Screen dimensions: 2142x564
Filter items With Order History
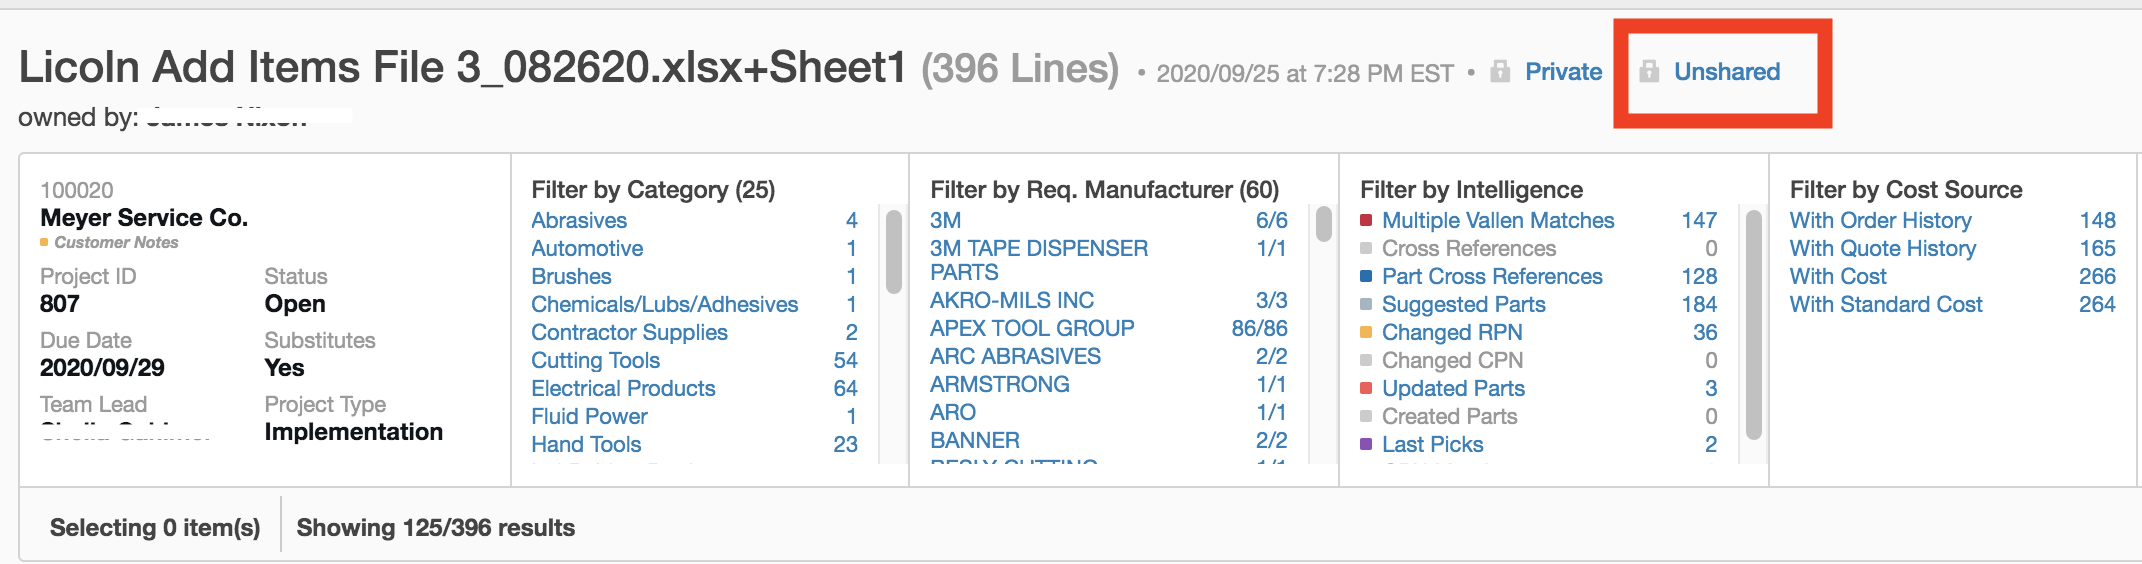click(x=1880, y=220)
